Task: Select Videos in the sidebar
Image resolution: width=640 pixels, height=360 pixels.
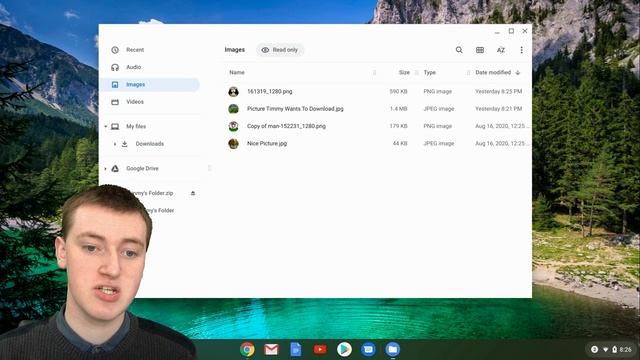Action: 135,102
